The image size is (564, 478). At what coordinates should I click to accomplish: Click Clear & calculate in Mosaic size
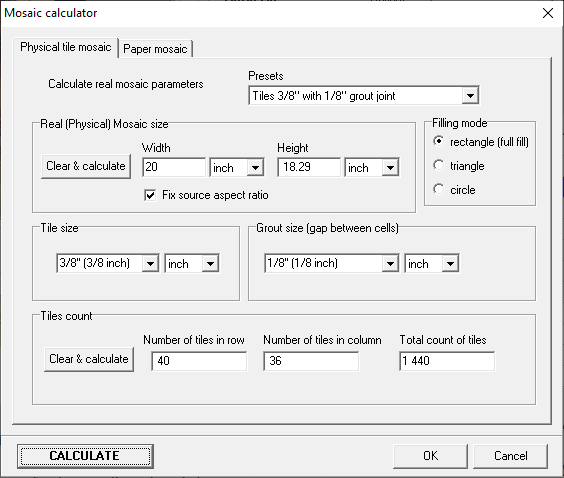pos(86,166)
